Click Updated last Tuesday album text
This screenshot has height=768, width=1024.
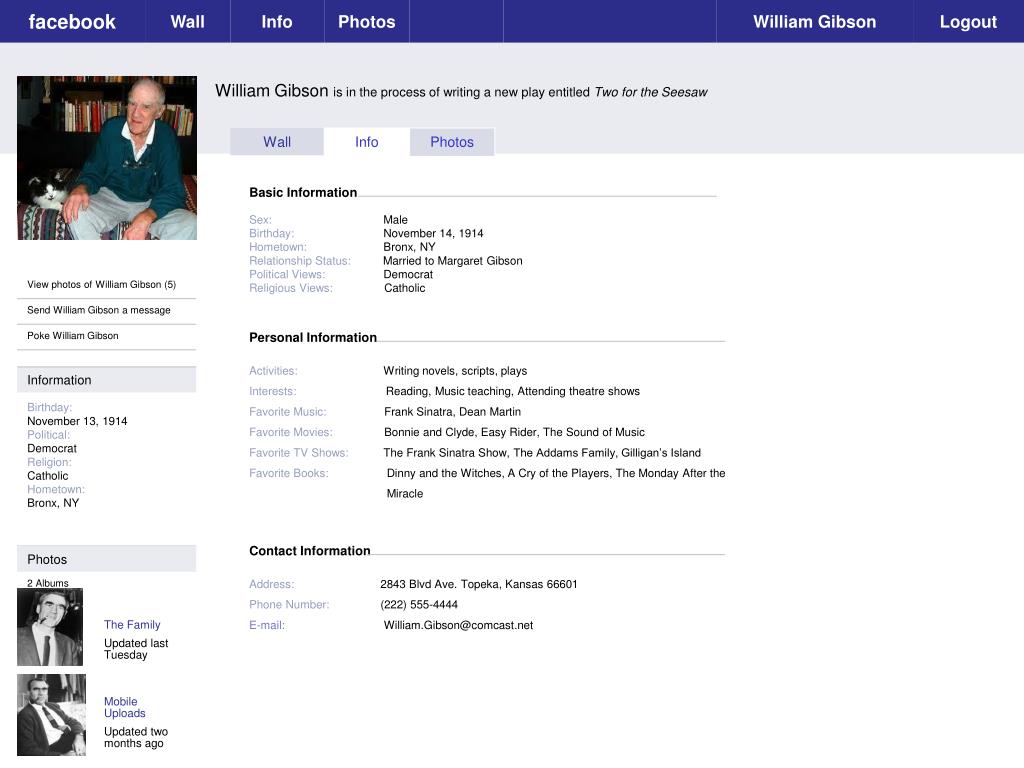136,649
